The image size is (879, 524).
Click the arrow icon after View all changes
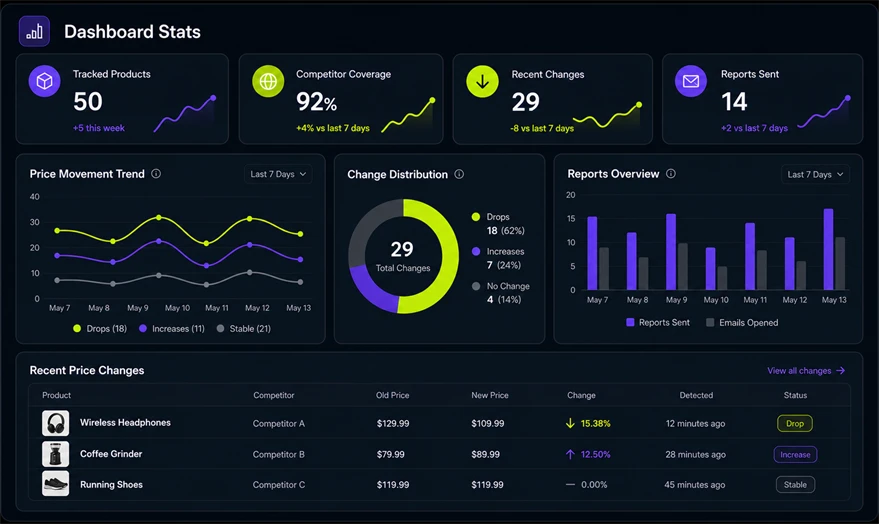(x=840, y=370)
